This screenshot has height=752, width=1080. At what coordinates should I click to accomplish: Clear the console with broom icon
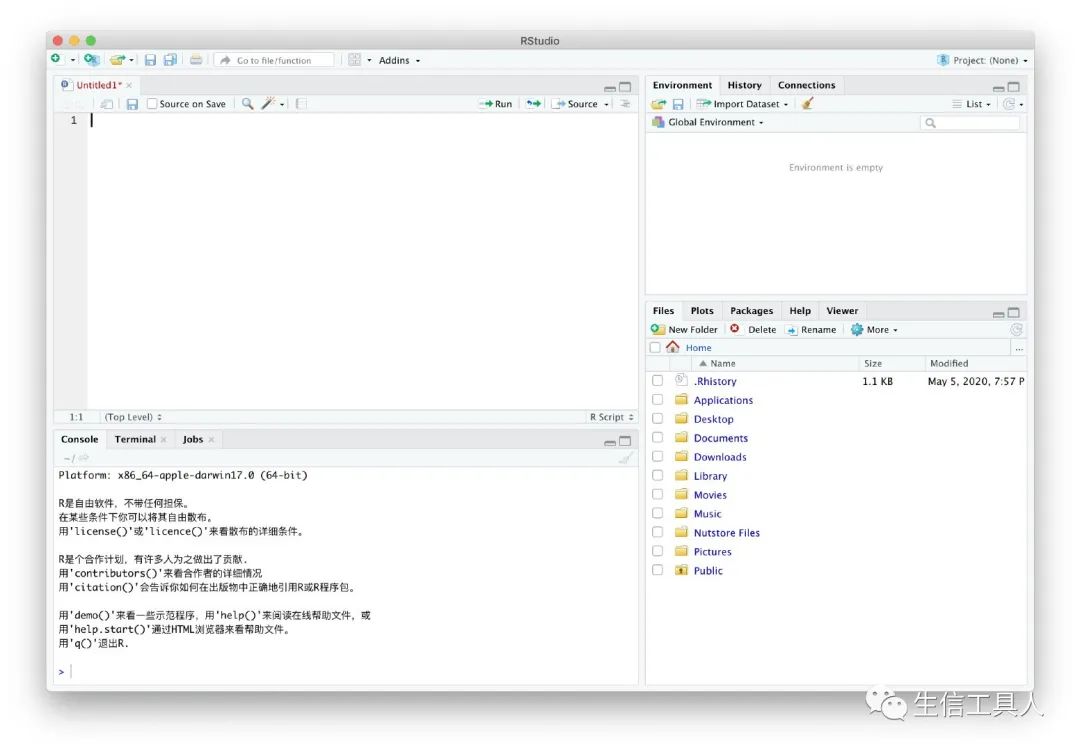tap(626, 458)
